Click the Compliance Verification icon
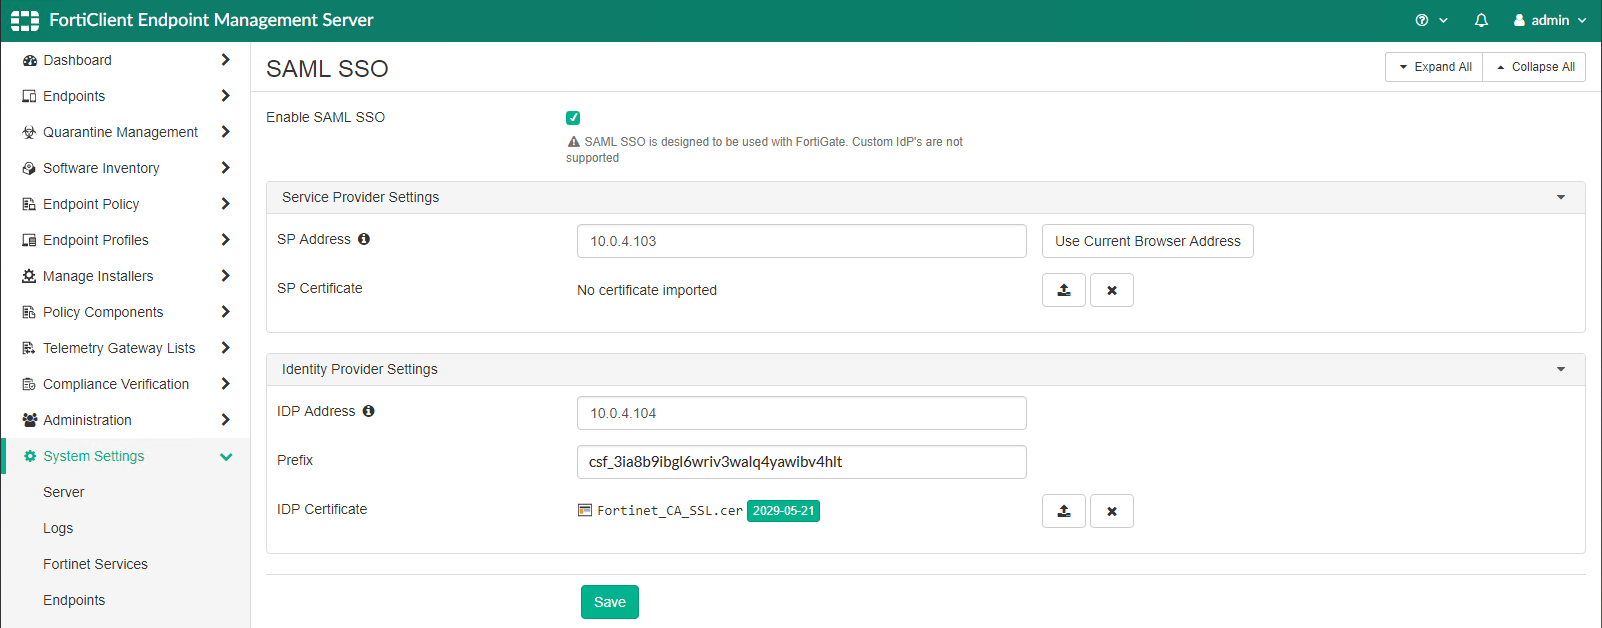This screenshot has width=1602, height=628. coord(29,384)
